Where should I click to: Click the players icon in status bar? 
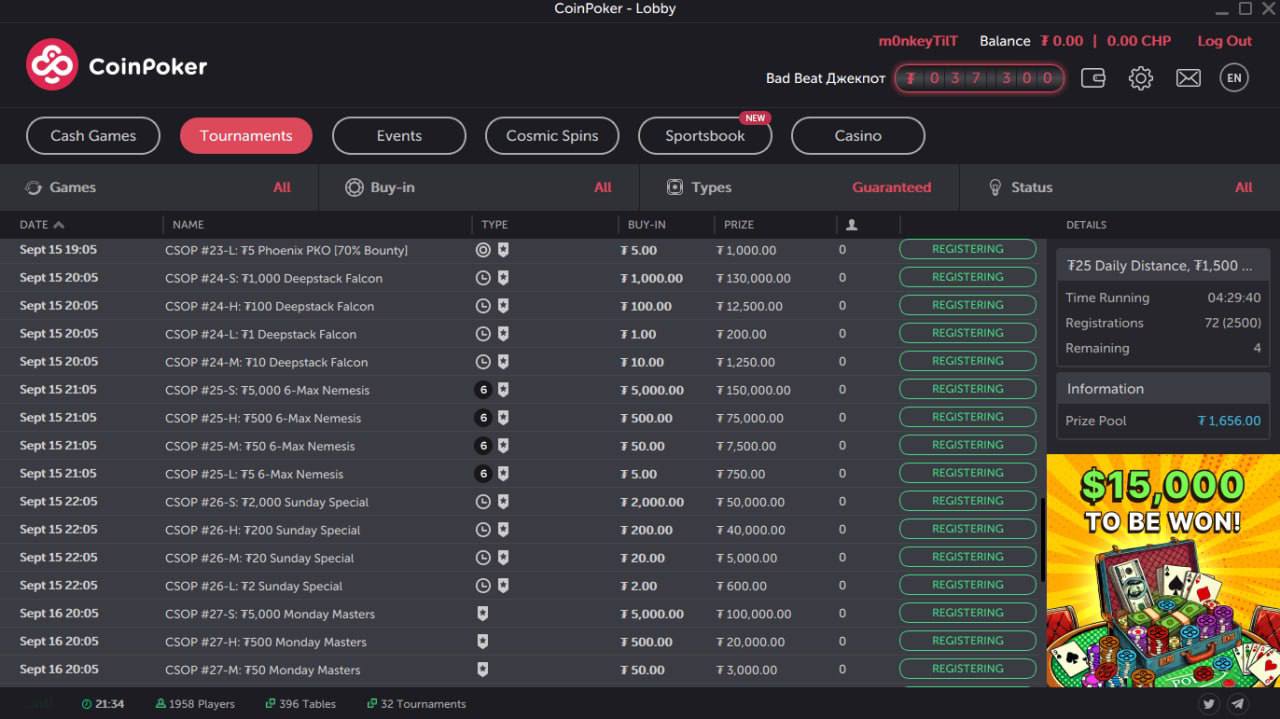[x=161, y=704]
